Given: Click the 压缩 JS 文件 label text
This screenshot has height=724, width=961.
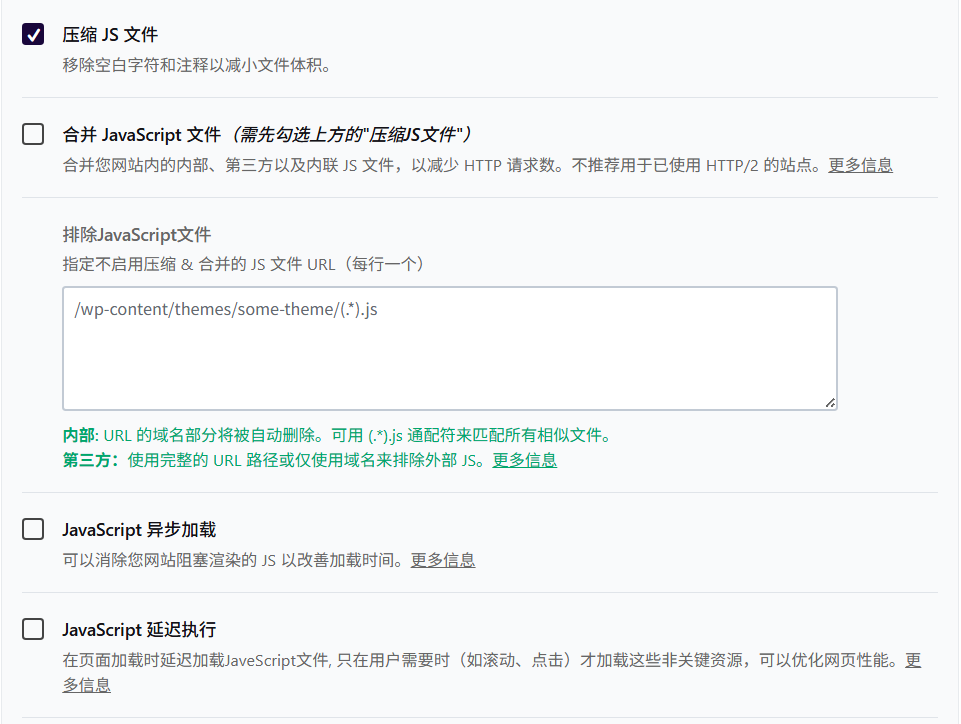Looking at the screenshot, I should coord(110,35).
